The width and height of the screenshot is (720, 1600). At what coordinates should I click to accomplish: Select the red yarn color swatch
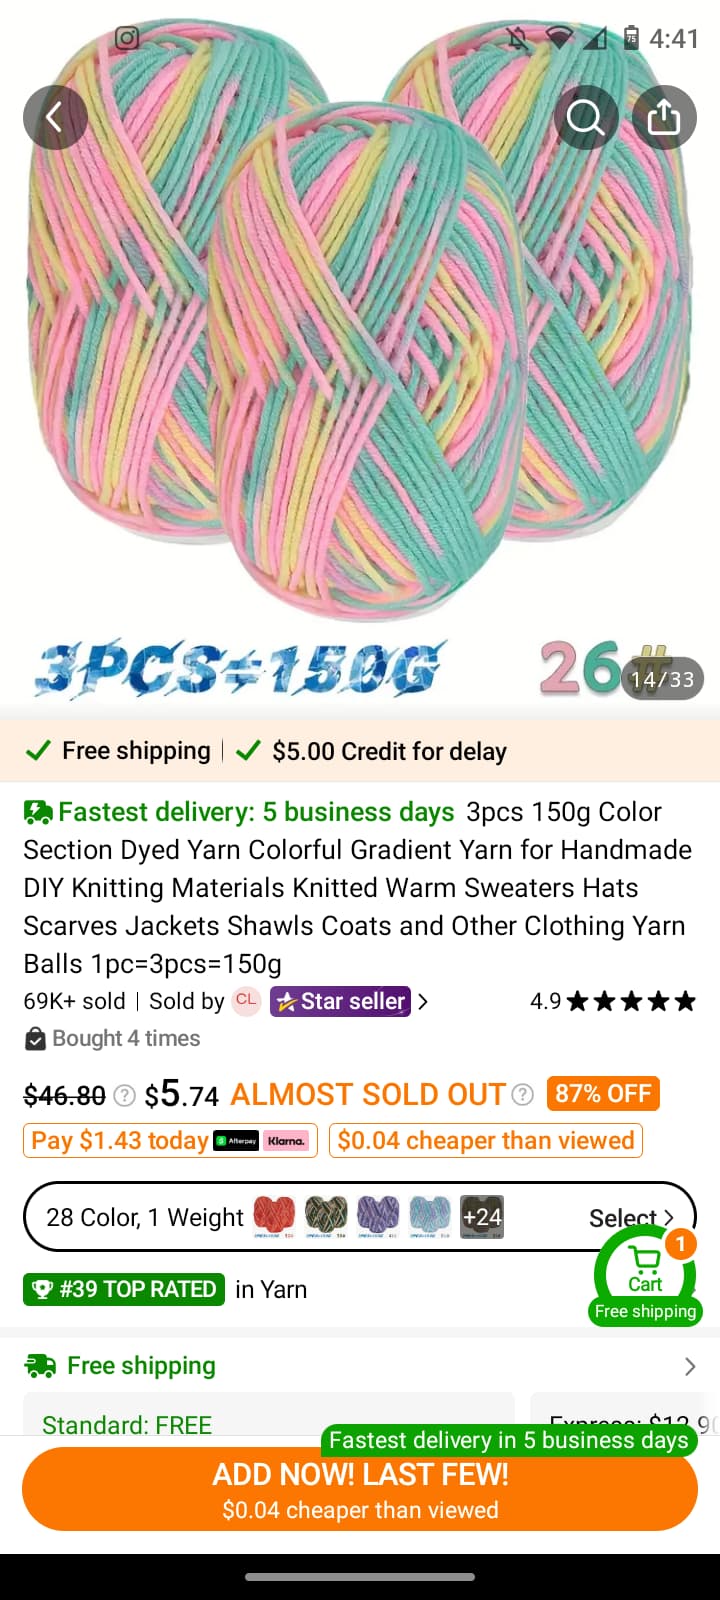pos(274,1217)
